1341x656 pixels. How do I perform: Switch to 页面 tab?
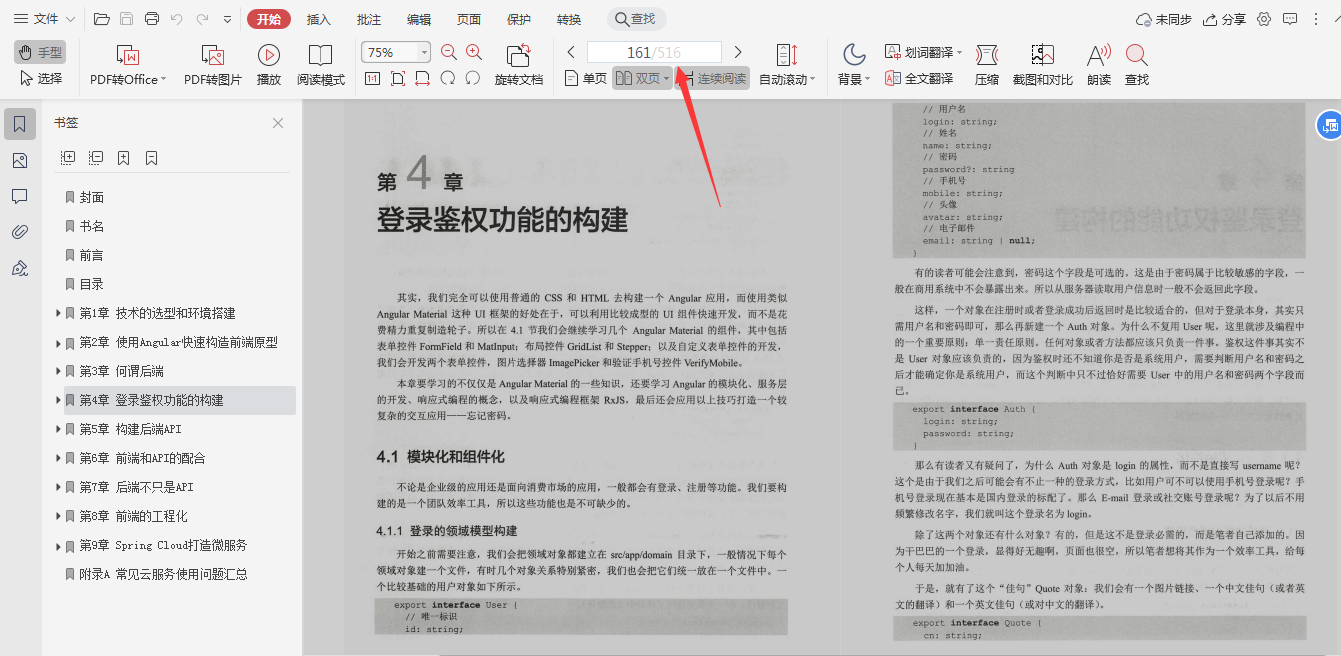coord(469,19)
